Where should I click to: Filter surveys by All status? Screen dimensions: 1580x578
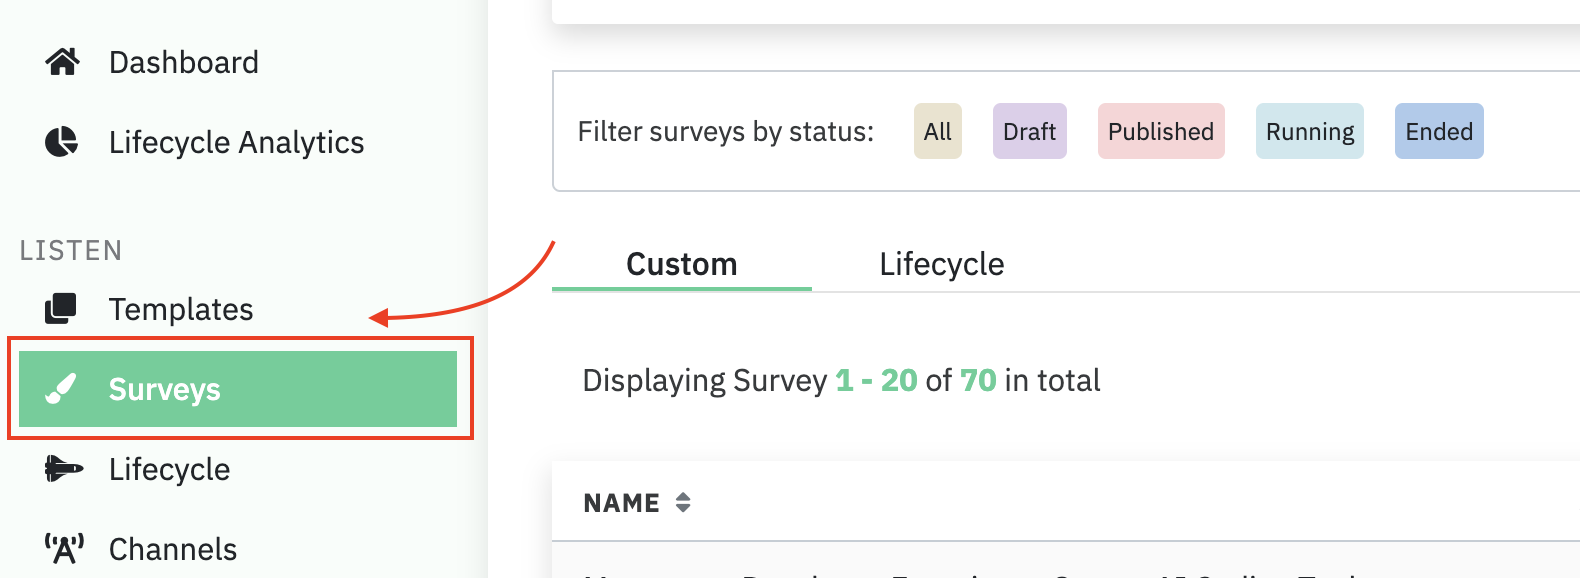point(937,131)
